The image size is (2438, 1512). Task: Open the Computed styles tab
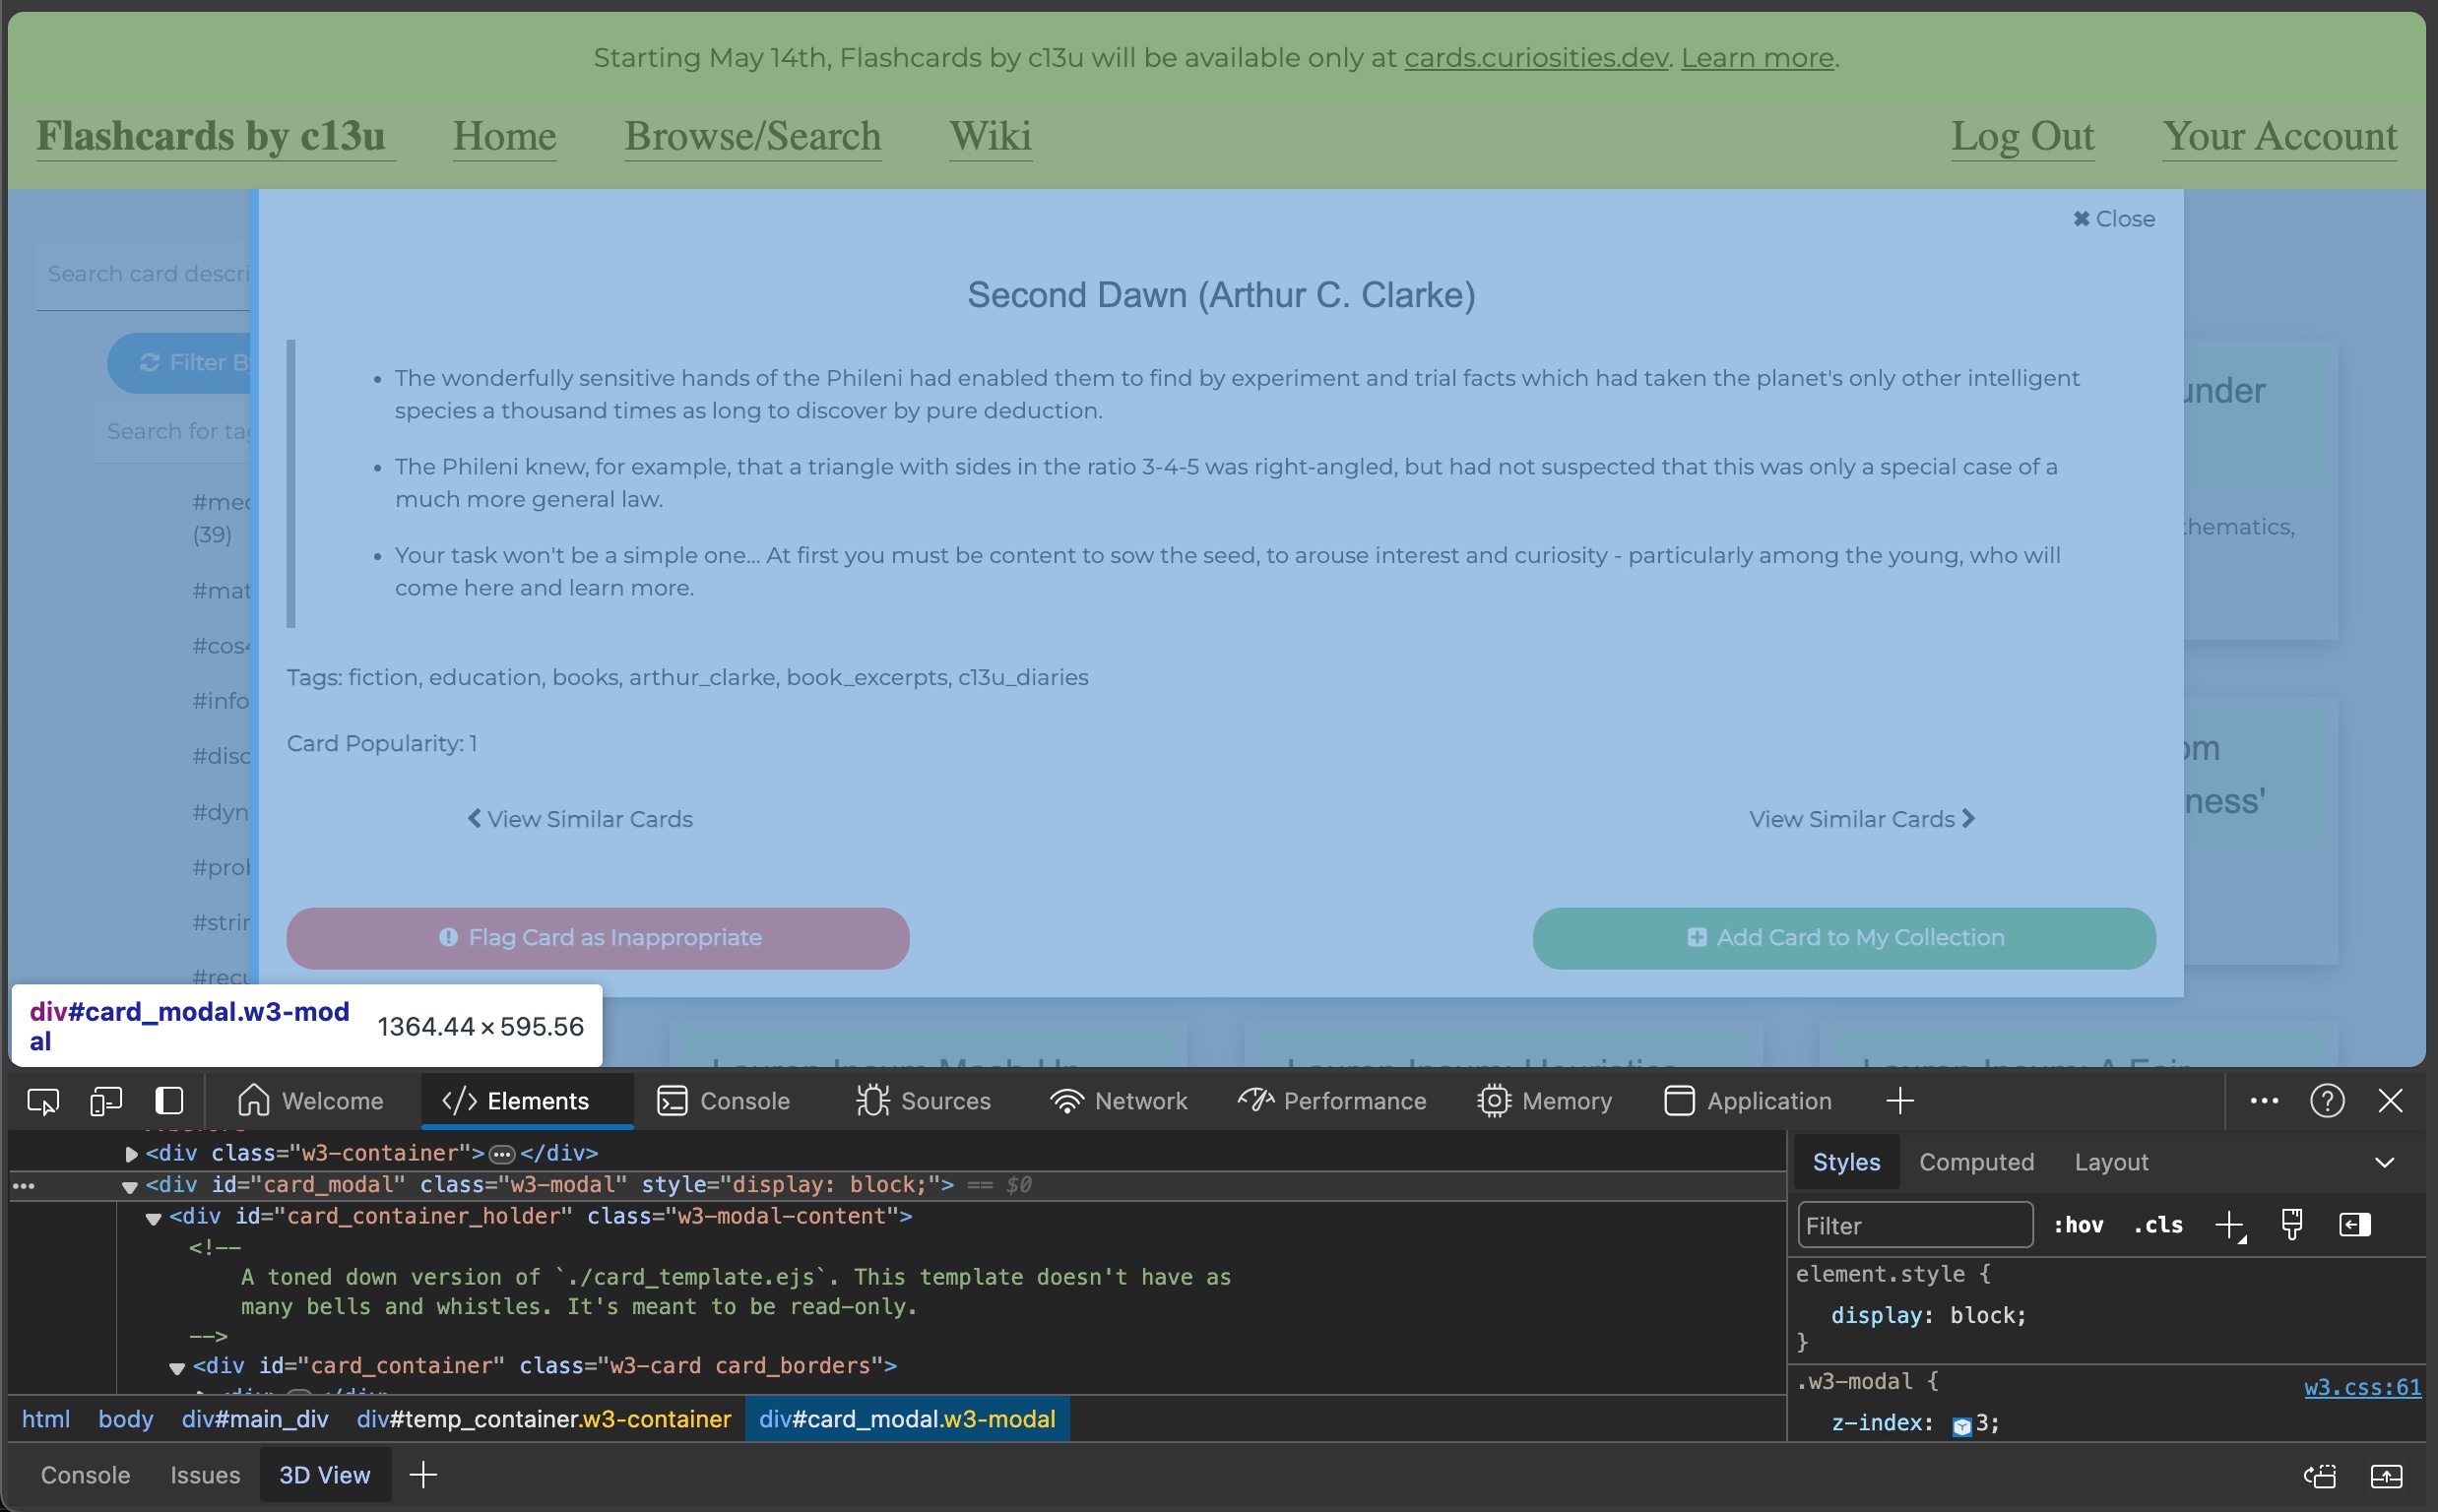[1975, 1162]
